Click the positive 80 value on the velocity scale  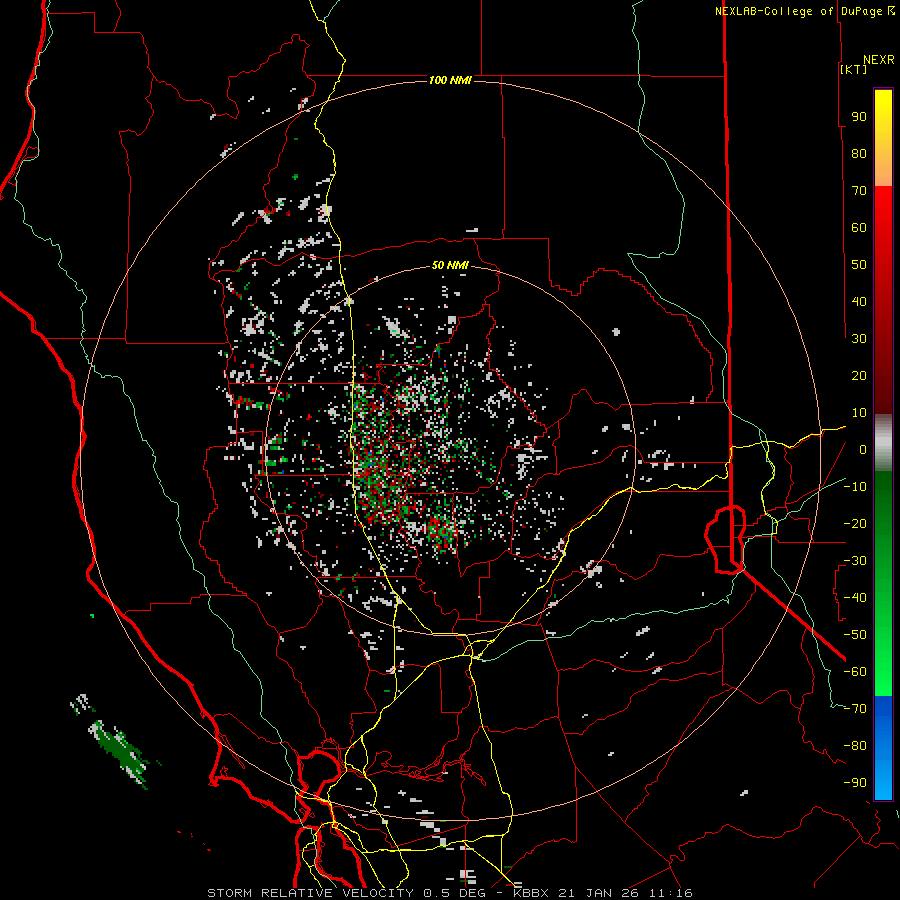tap(859, 154)
